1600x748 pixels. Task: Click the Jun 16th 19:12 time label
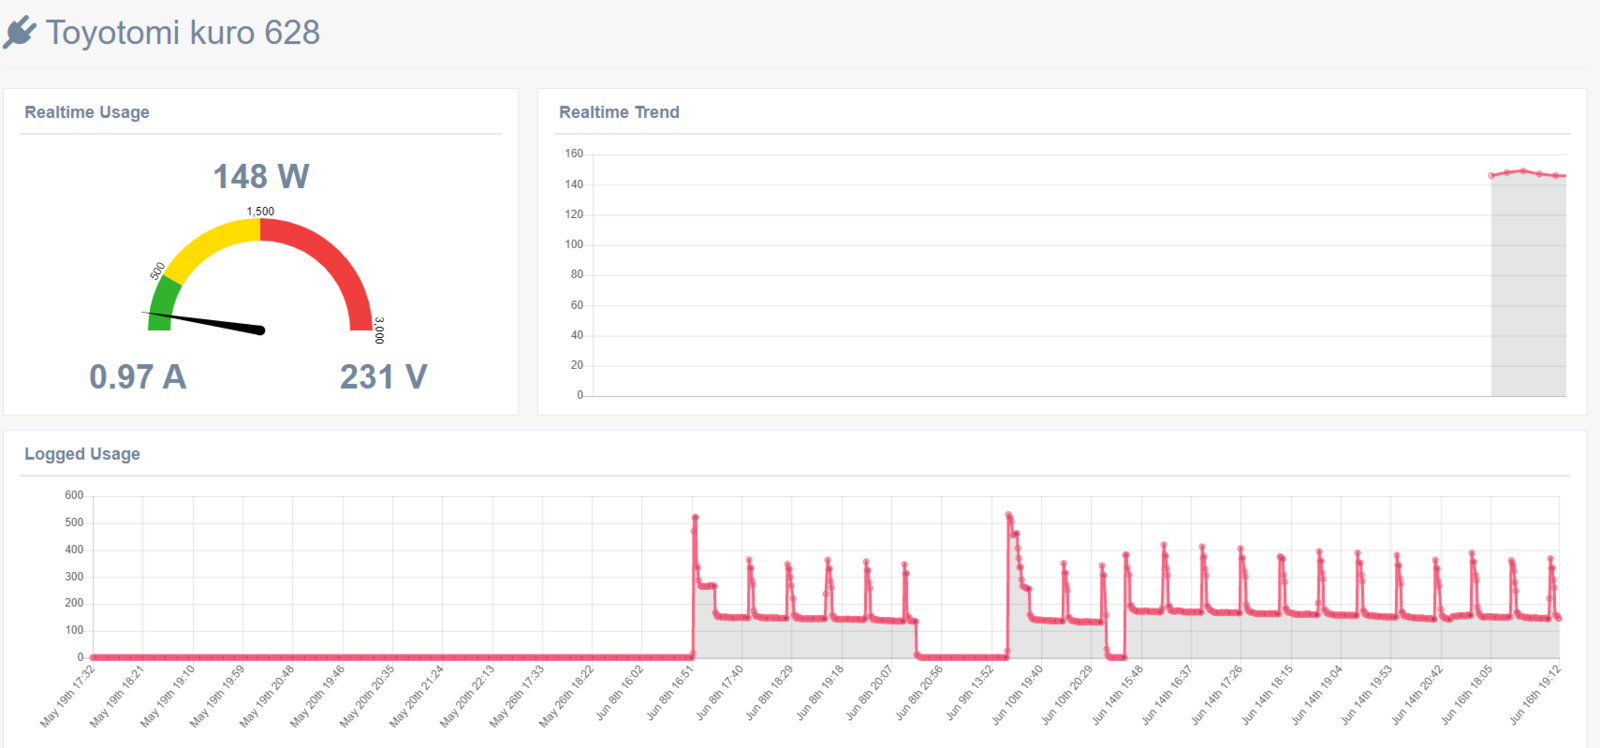(1536, 695)
